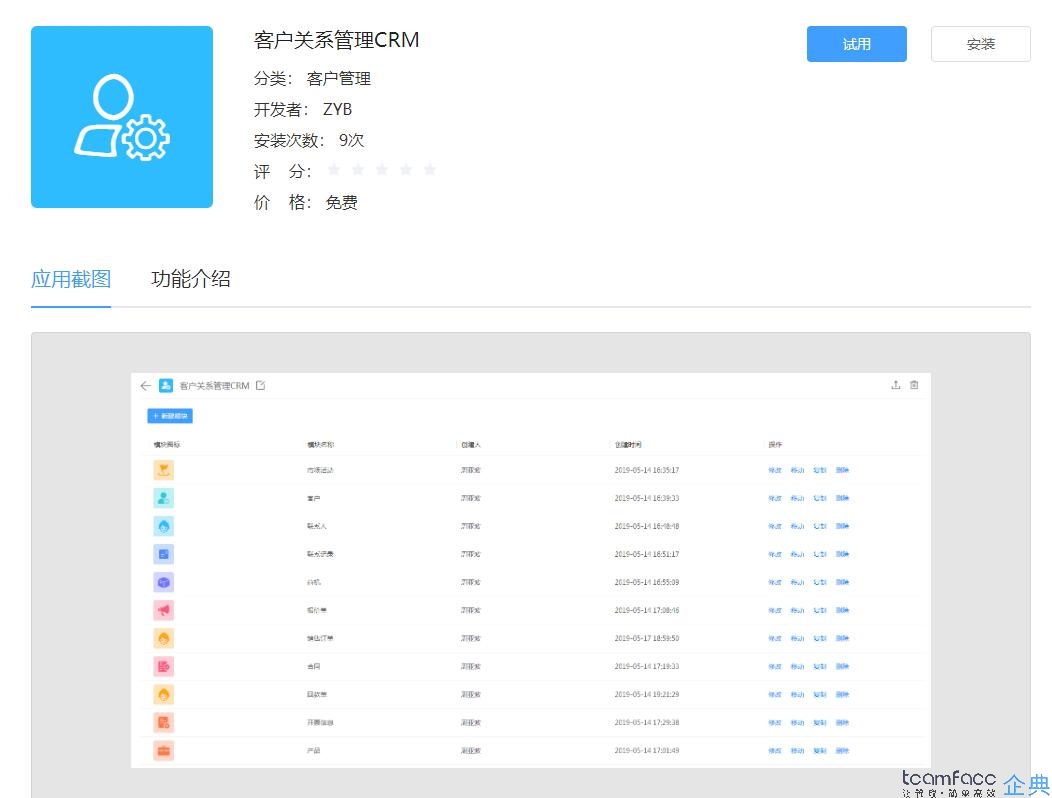Click the small blue CRM icon beside the back arrow
1052x798 pixels.
(166, 385)
